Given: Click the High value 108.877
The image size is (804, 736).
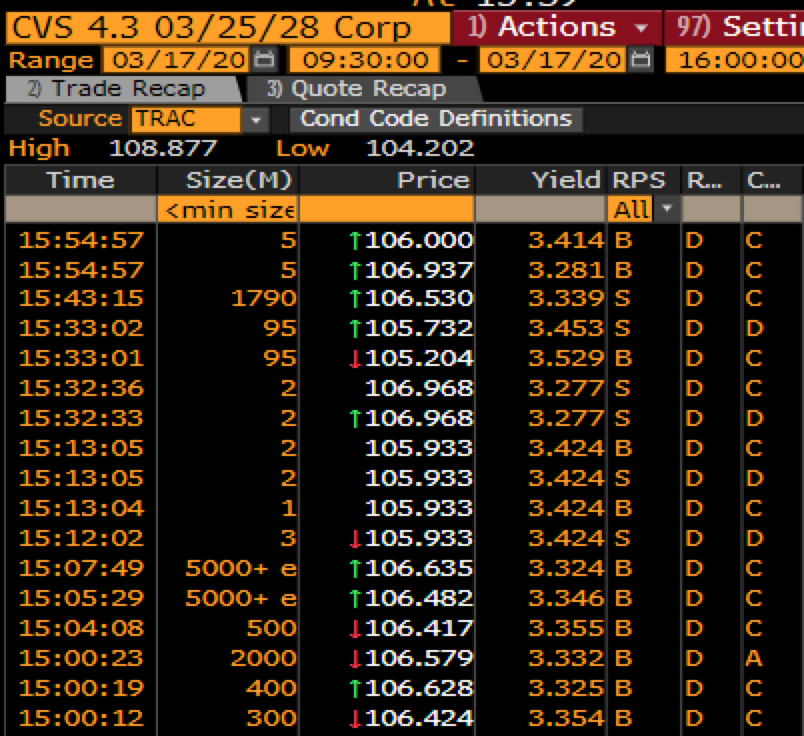Looking at the screenshot, I should [163, 149].
